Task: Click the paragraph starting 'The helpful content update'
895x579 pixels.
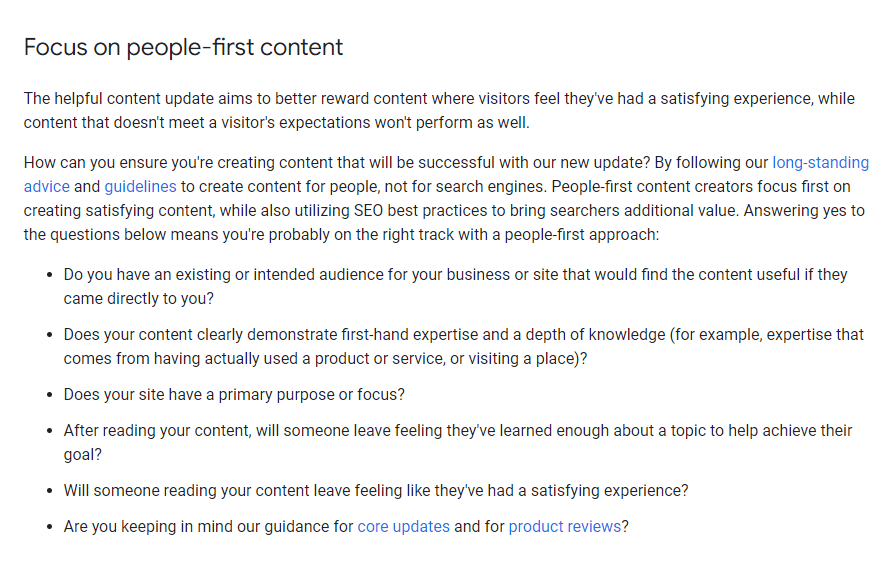Action: tap(439, 111)
